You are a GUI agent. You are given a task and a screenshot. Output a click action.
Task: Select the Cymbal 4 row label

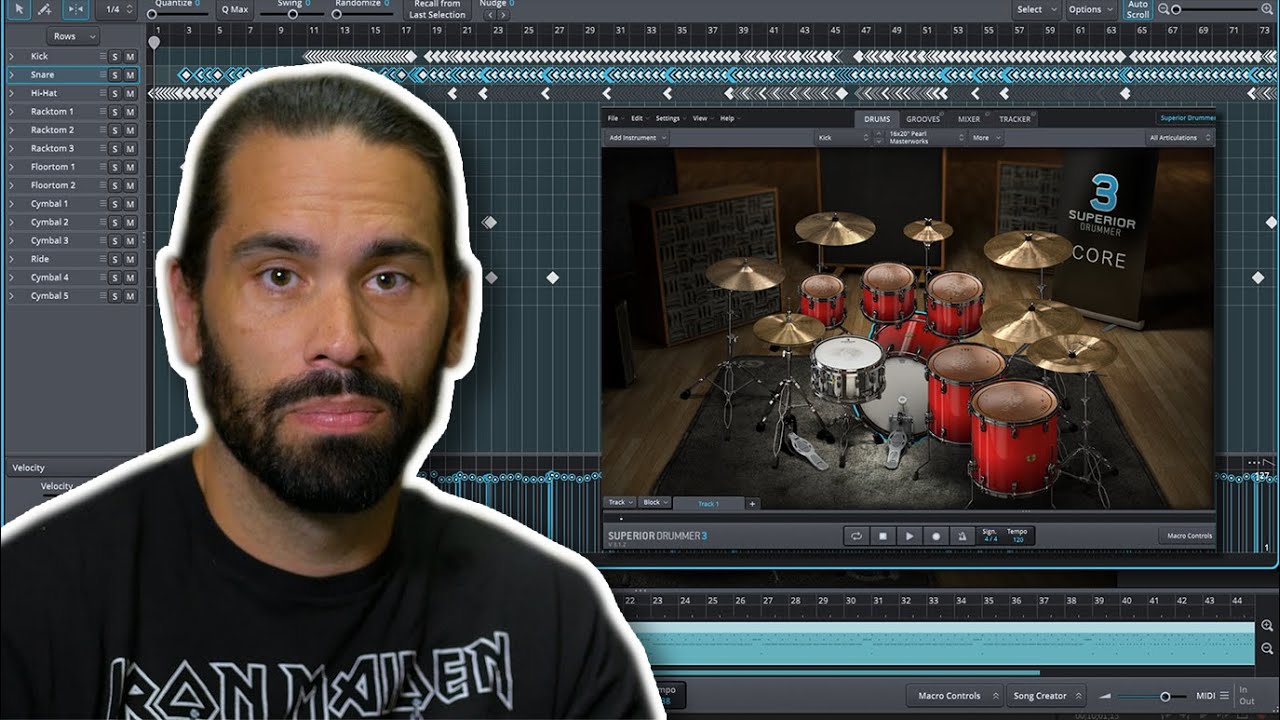tap(49, 277)
